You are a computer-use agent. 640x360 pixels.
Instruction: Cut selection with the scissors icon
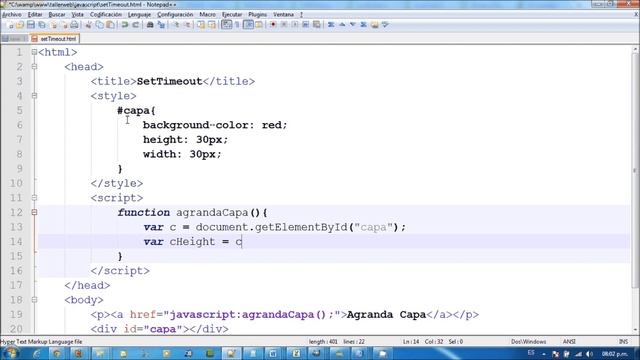coord(88,25)
